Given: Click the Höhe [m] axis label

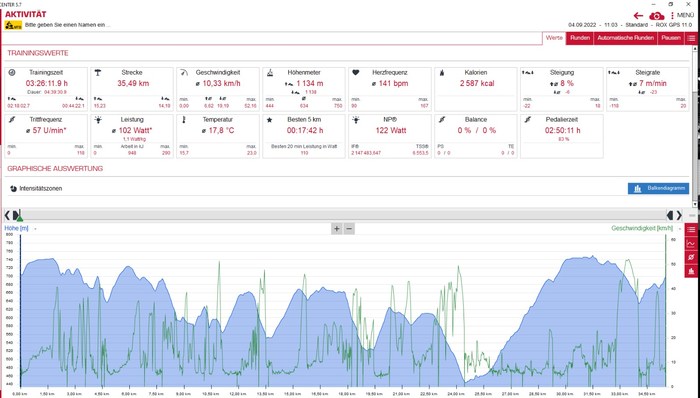Looking at the screenshot, I should coord(16,228).
